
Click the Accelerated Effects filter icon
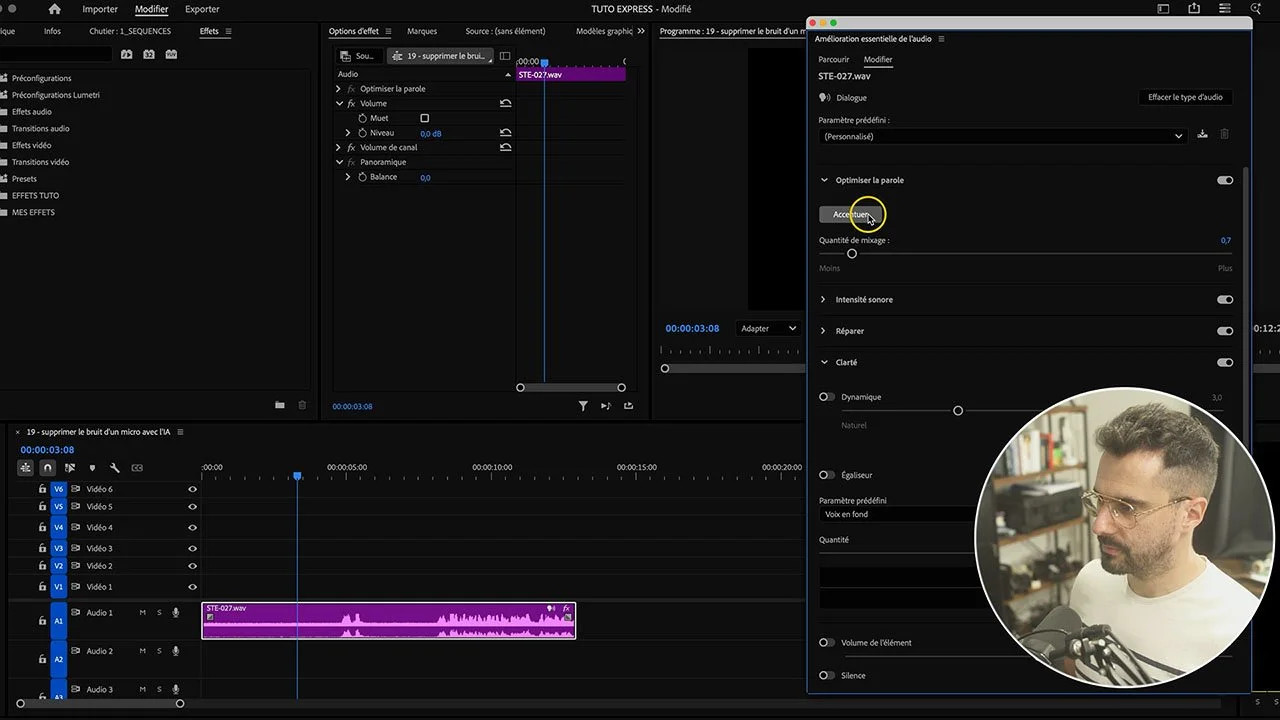(x=127, y=54)
